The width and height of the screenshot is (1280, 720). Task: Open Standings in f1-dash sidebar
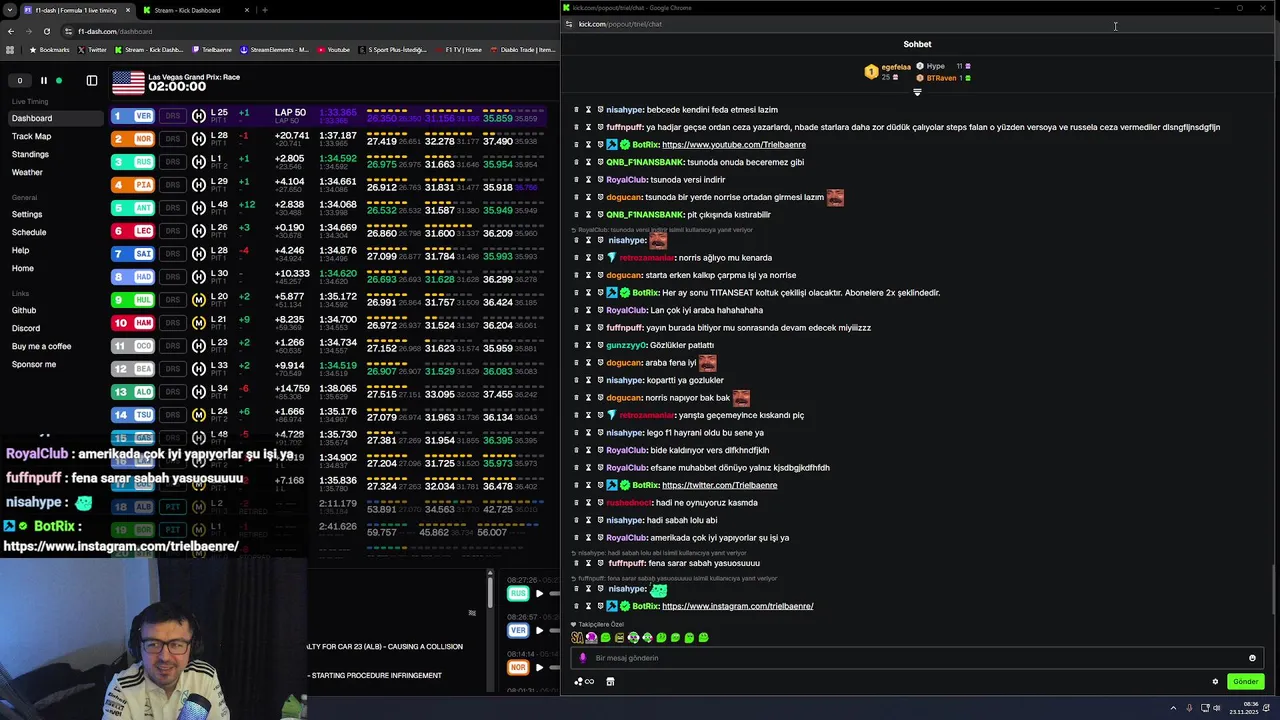pos(30,154)
